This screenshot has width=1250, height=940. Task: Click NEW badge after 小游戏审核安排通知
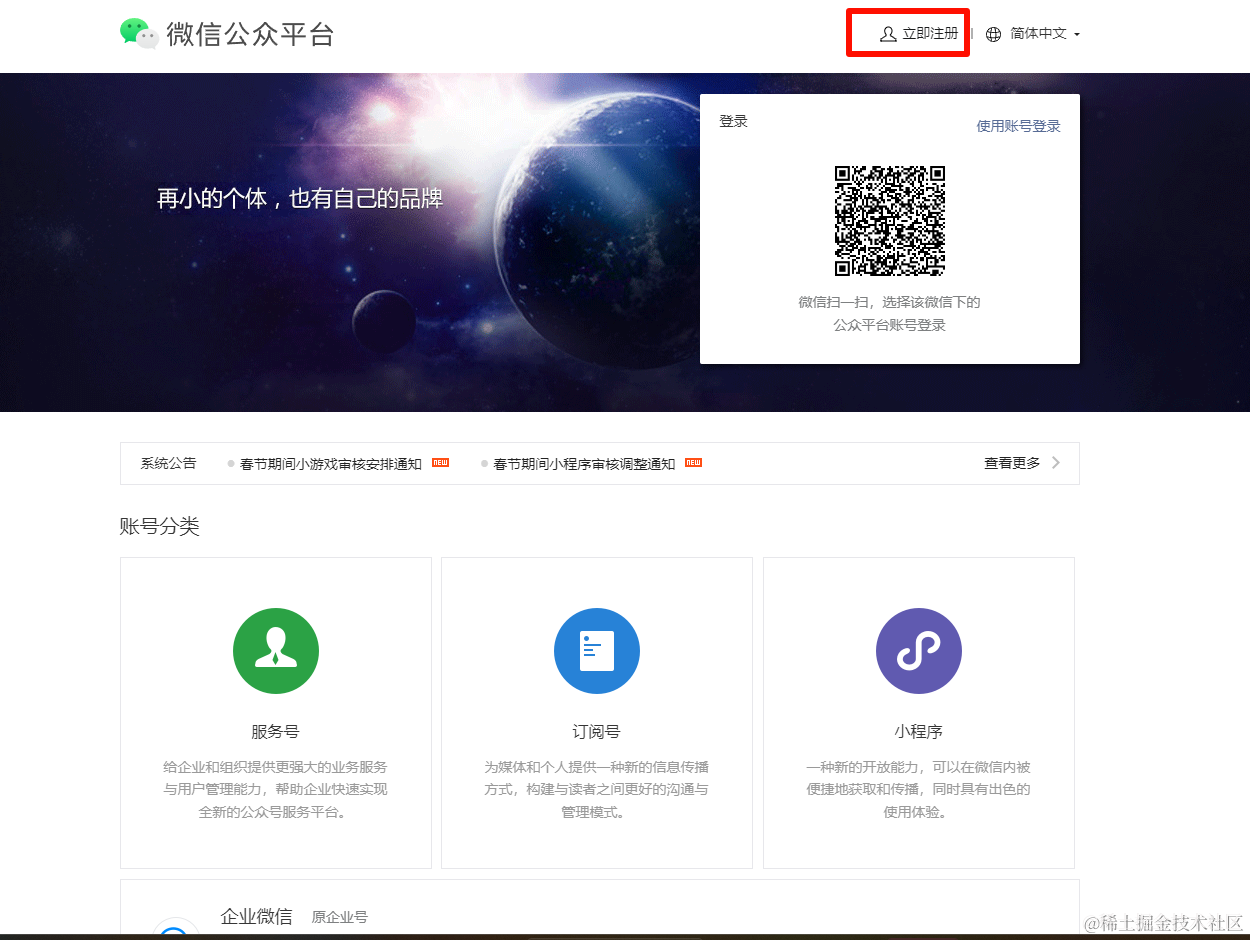pyautogui.click(x=440, y=463)
